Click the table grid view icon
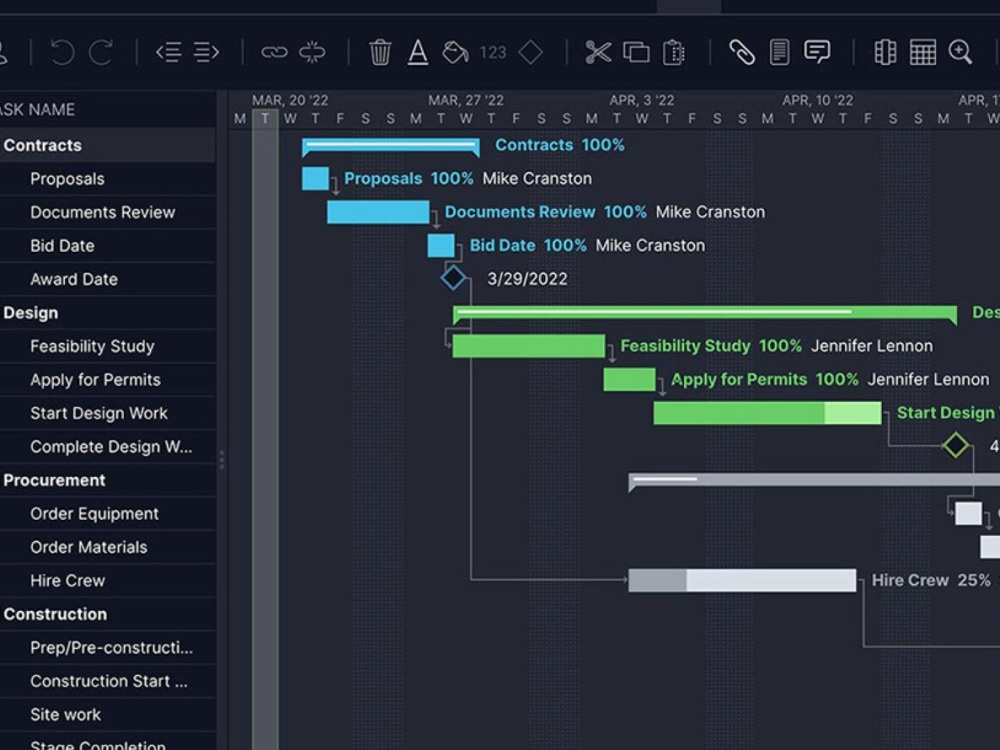The height and width of the screenshot is (750, 1000). (x=923, y=52)
